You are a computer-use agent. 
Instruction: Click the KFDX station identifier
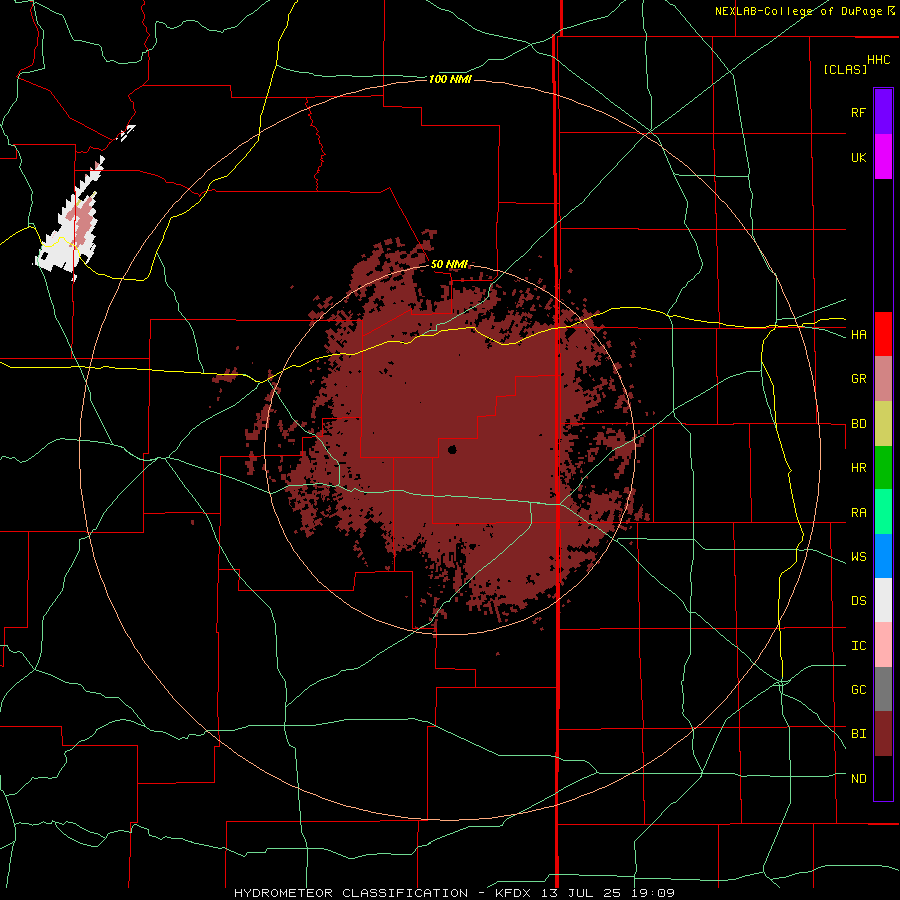coord(514,893)
